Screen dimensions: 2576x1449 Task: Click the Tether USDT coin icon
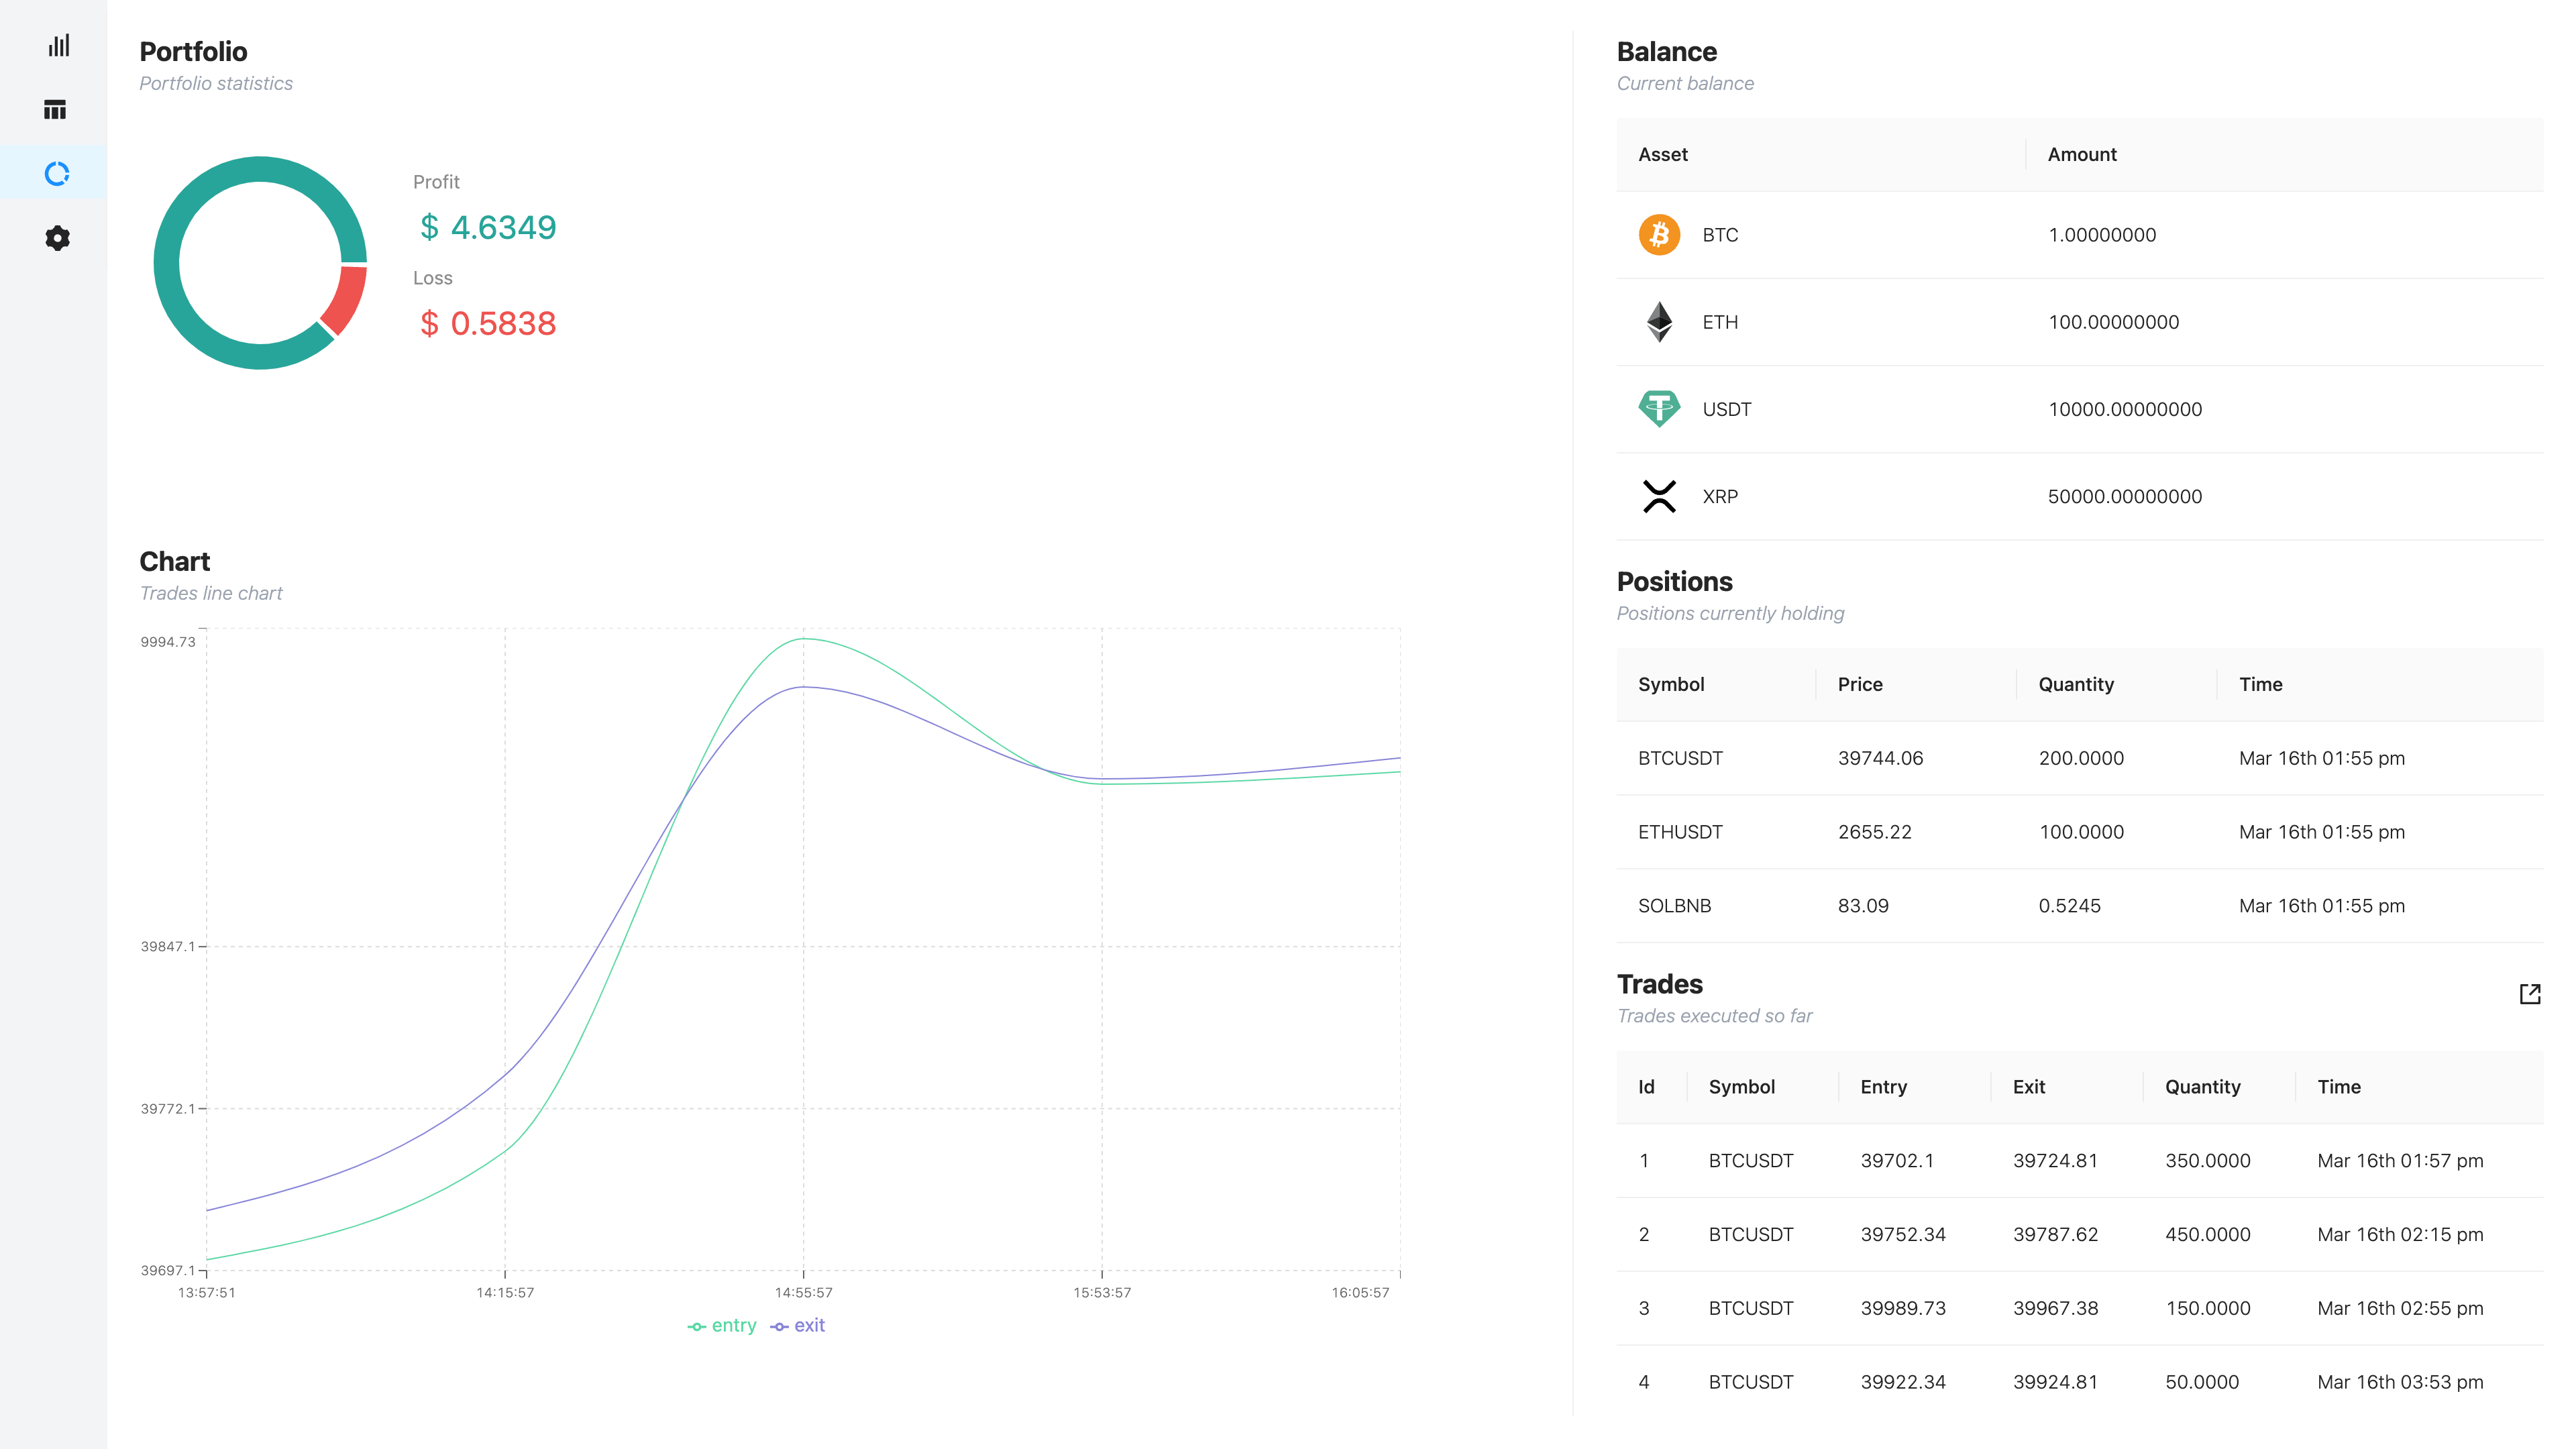tap(1659, 409)
